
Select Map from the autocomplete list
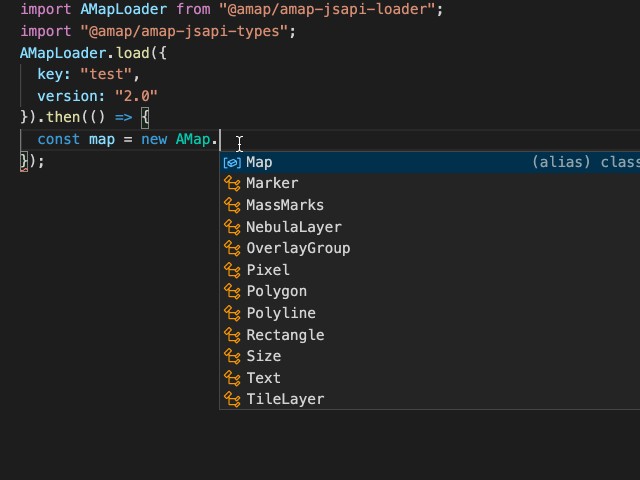pos(259,162)
